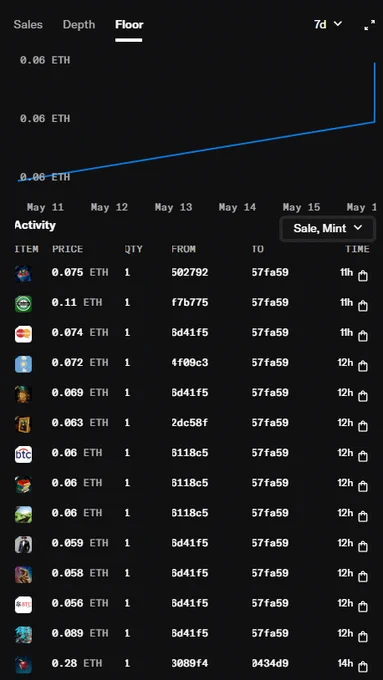The width and height of the screenshot is (383, 680).
Task: Open transaction icon for 0.063 ETH row
Action: [363, 426]
